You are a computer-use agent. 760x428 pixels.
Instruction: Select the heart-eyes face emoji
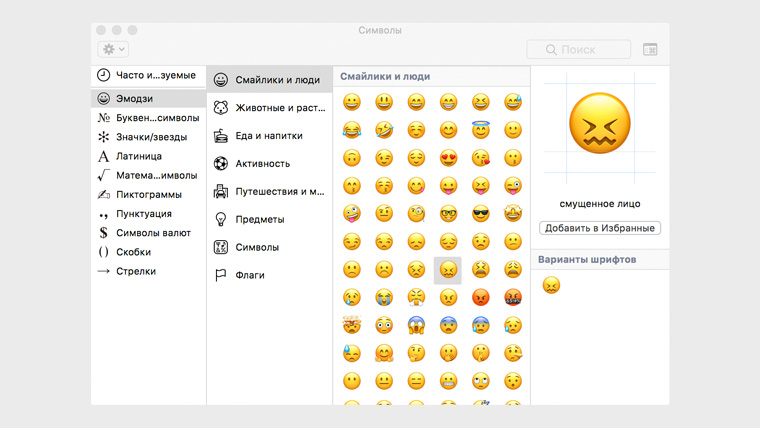pos(448,158)
